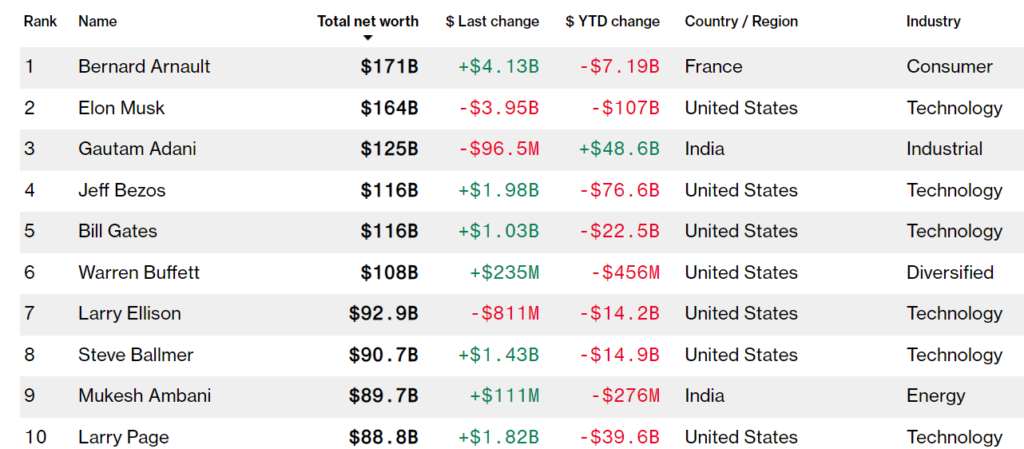
Task: Select the Larry Ellison row name
Action: 129,313
